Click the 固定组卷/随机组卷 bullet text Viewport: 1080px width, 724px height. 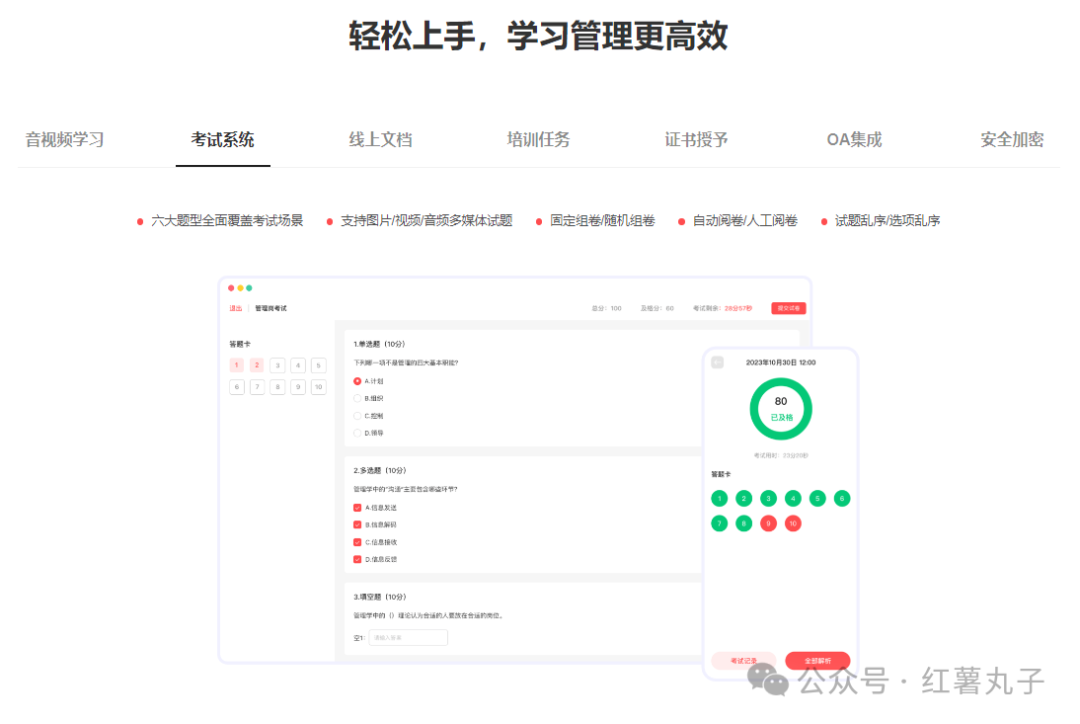coord(603,220)
